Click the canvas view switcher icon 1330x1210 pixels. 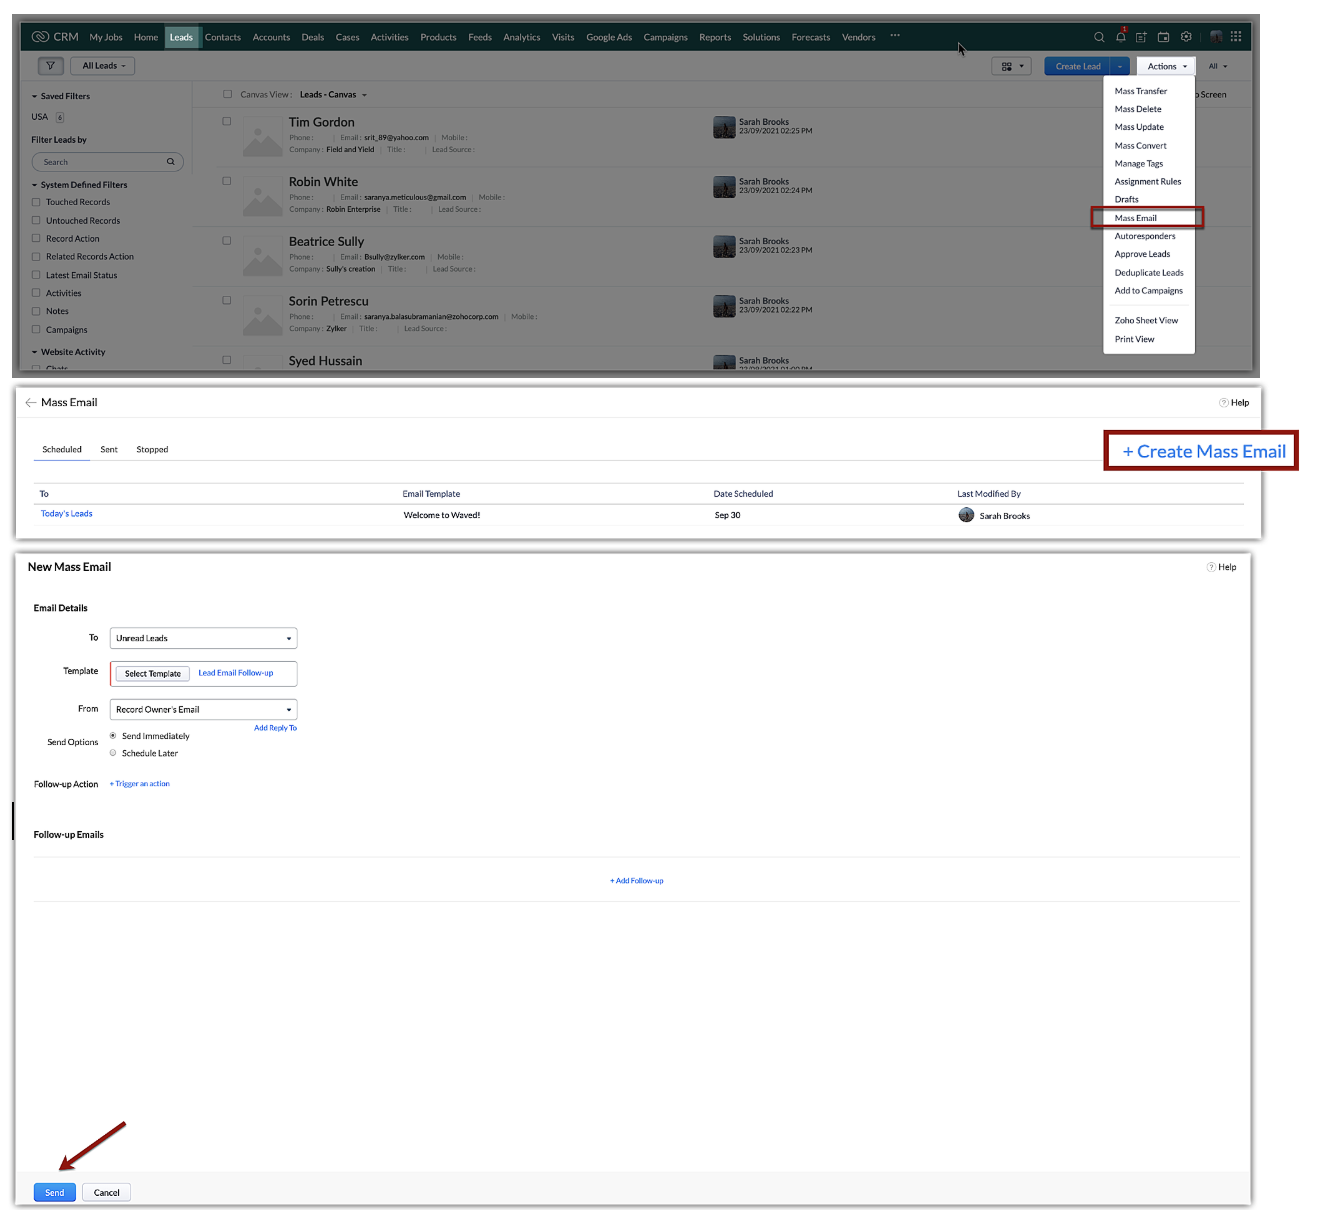[1010, 66]
